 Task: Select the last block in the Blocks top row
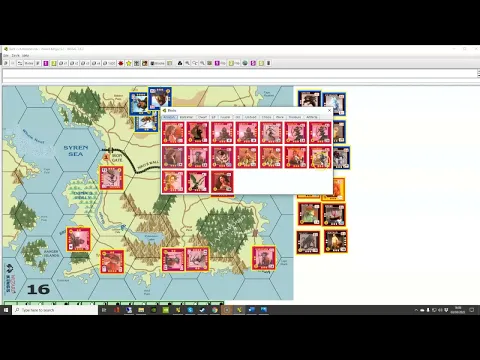point(320,133)
